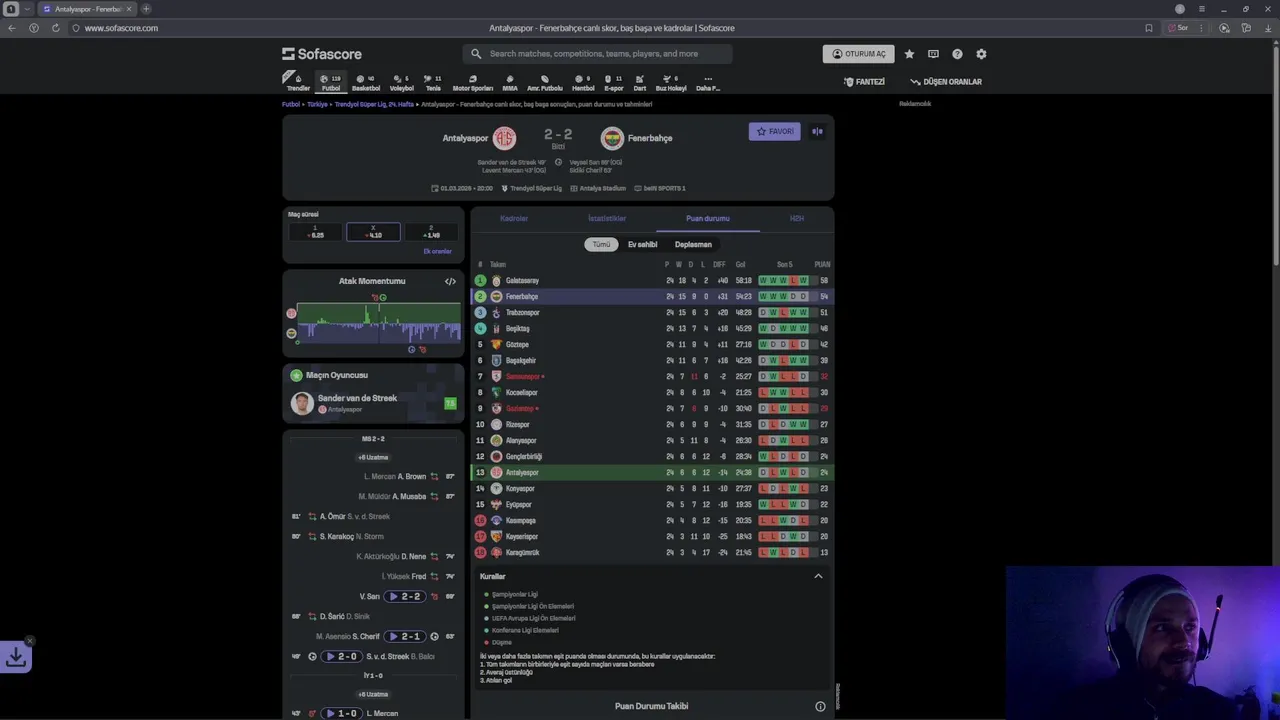Select the home win odds 1 option
Viewport: 1280px width, 720px height.
coord(315,232)
